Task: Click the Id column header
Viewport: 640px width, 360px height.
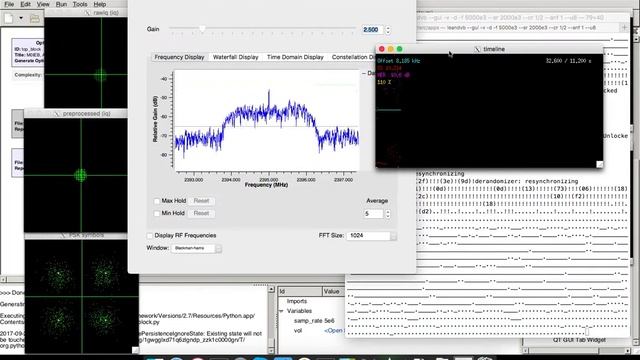Action: tap(300, 291)
